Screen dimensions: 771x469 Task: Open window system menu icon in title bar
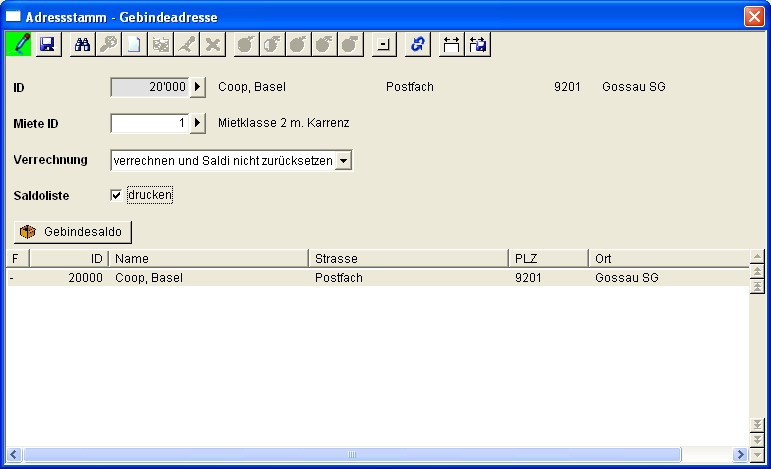pyautogui.click(x=13, y=17)
